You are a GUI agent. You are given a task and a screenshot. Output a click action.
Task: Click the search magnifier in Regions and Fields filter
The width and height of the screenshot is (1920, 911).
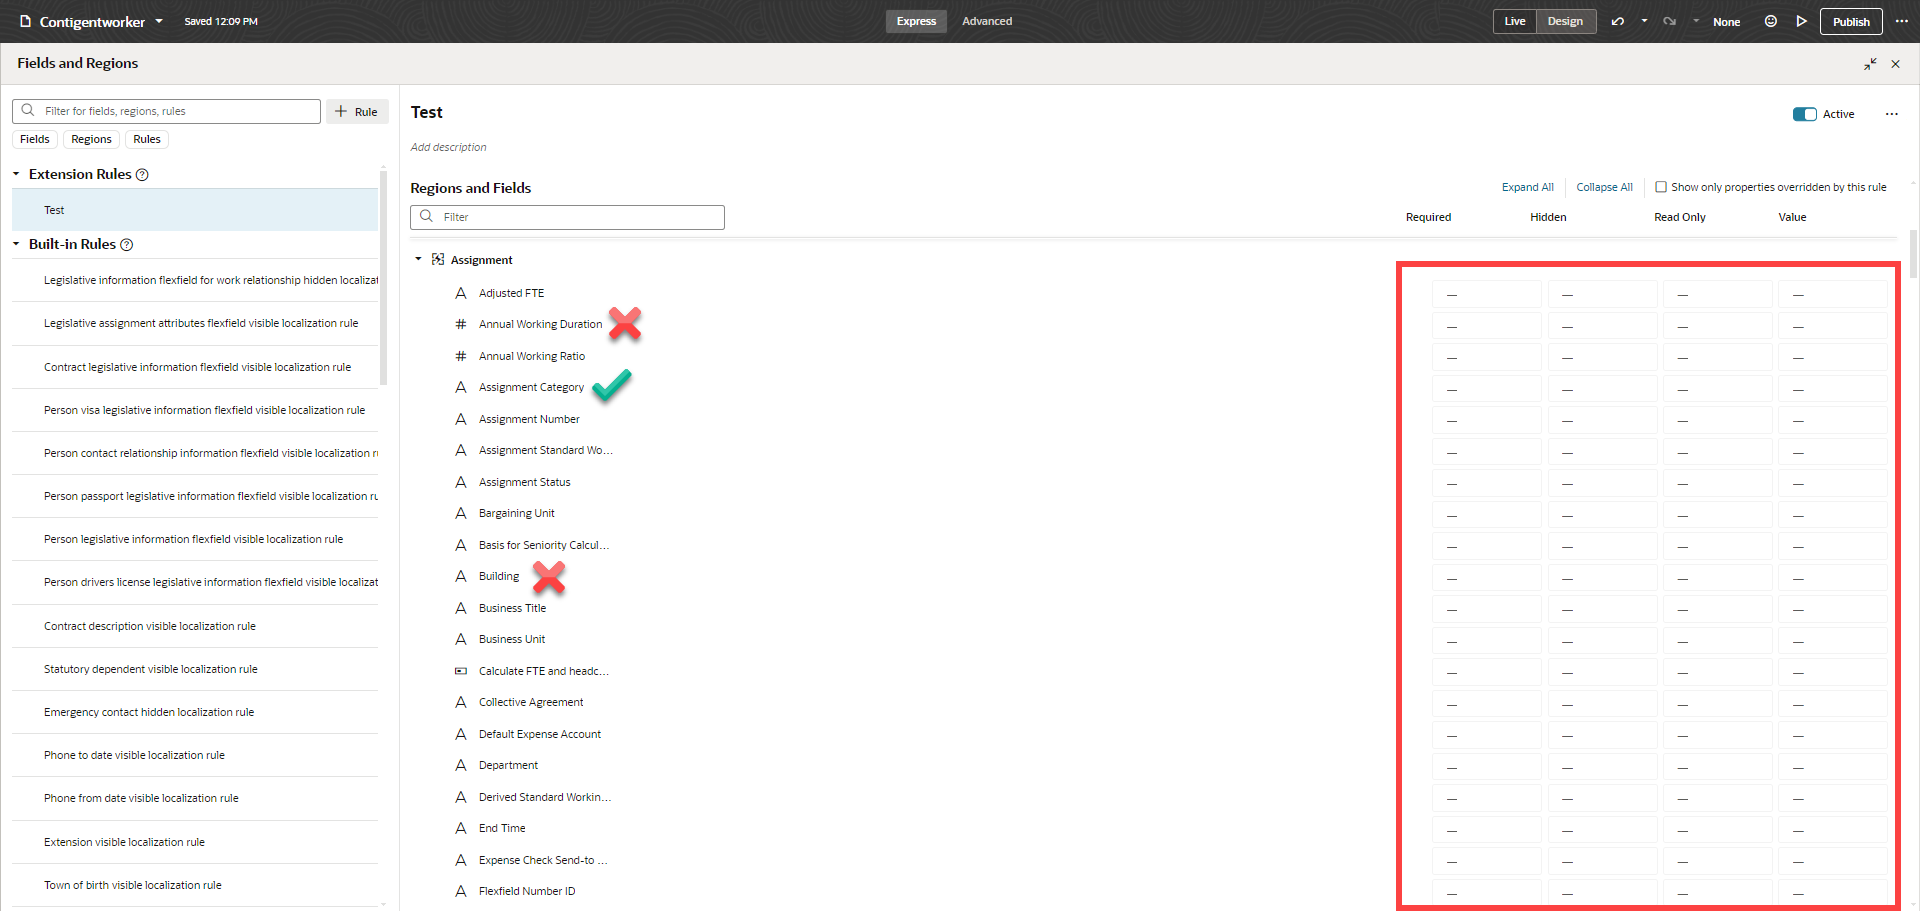427,217
